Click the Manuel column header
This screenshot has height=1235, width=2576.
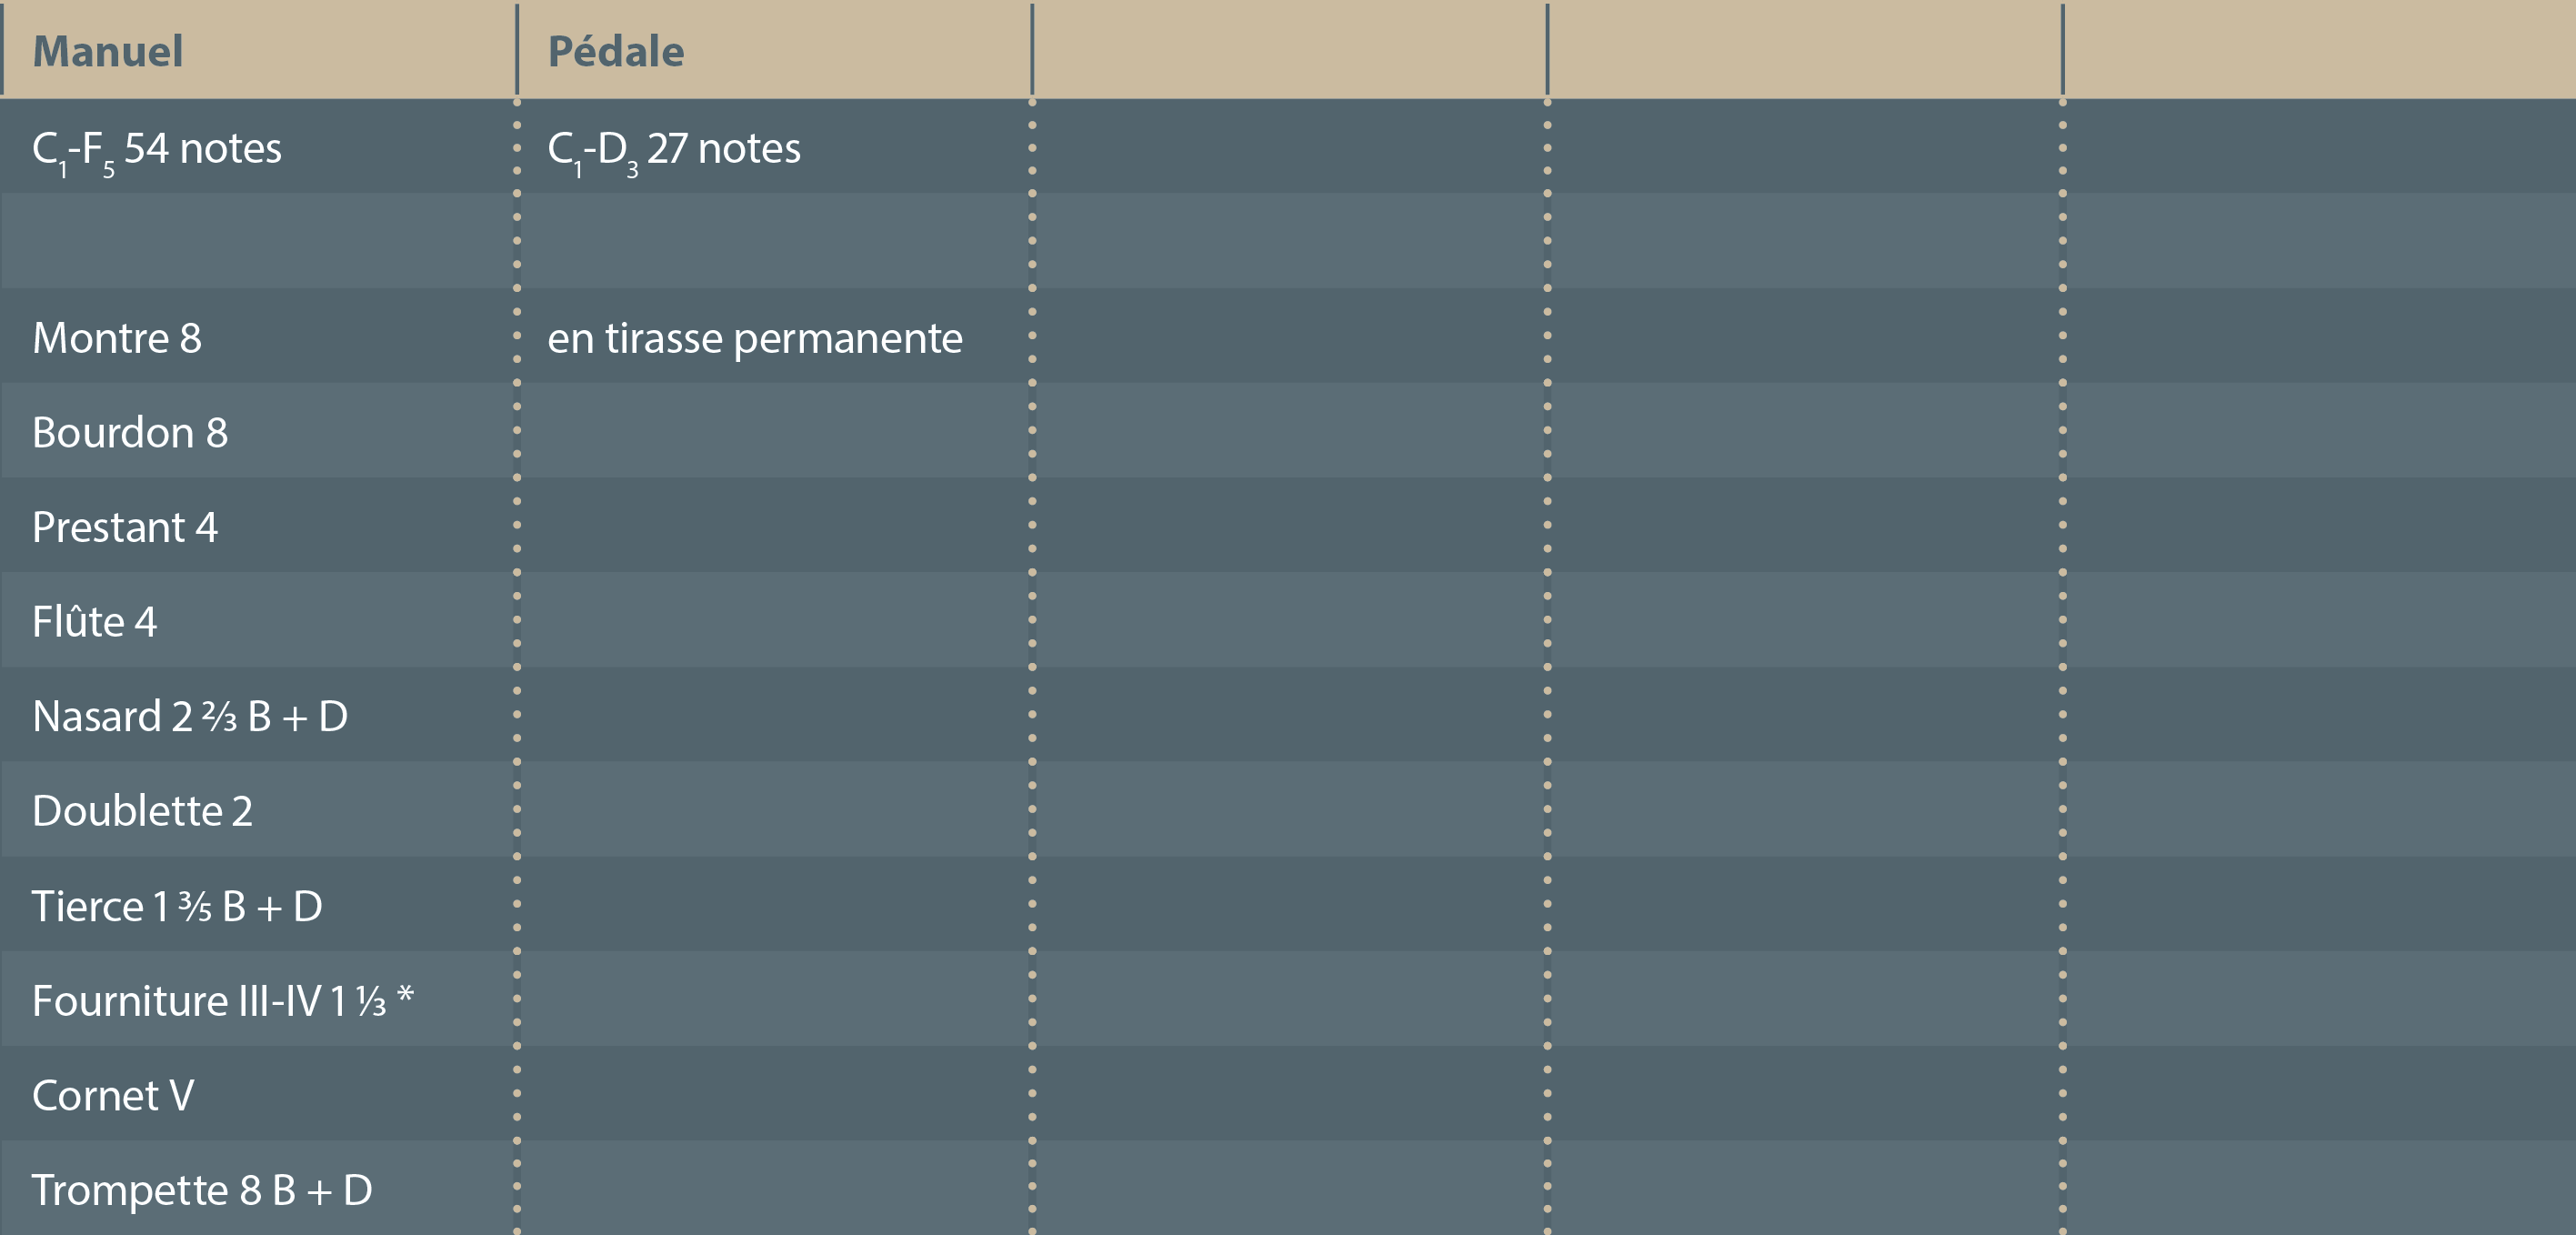[x=108, y=52]
